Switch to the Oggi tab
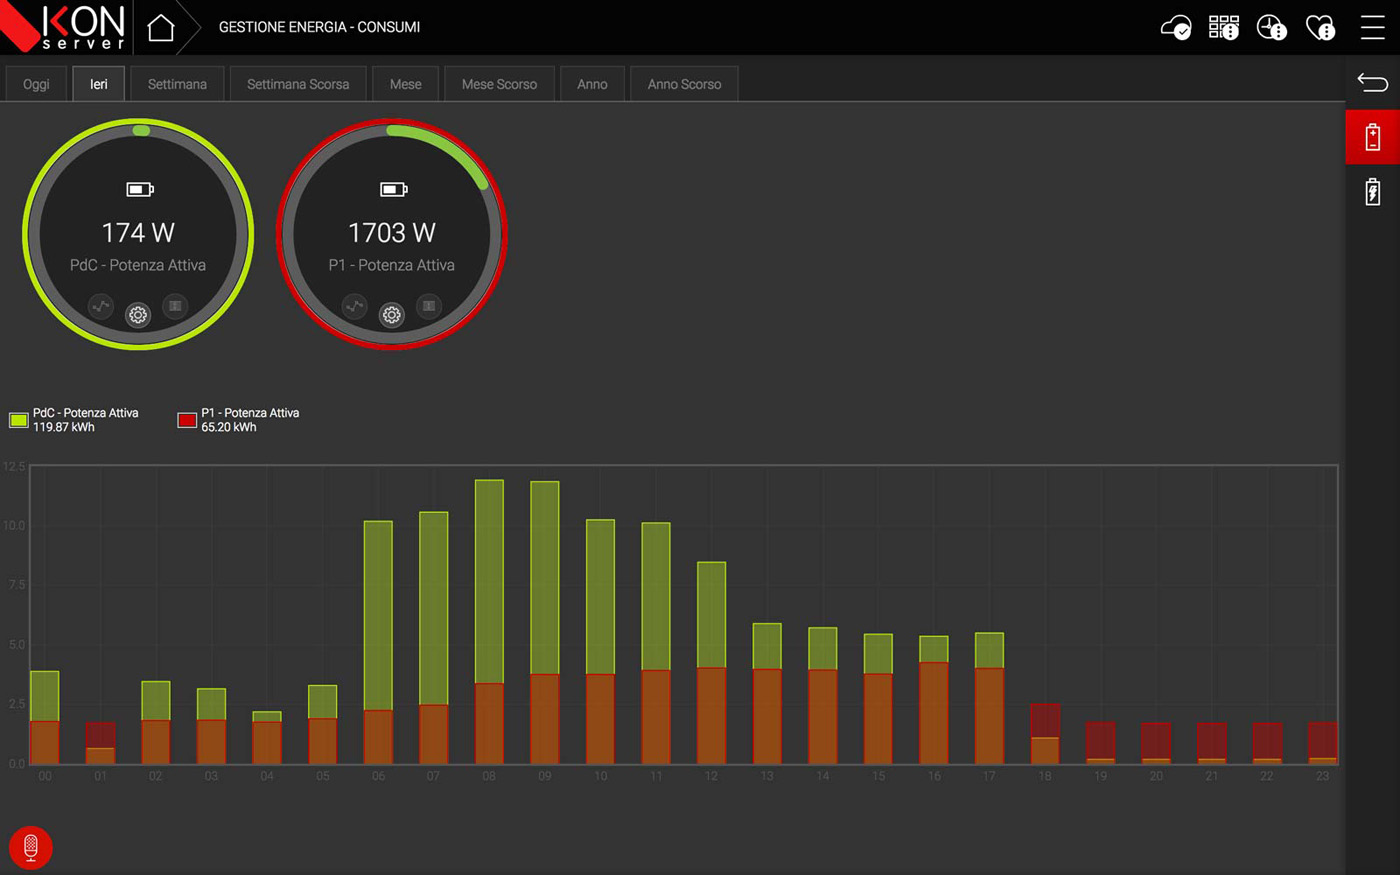 point(36,84)
